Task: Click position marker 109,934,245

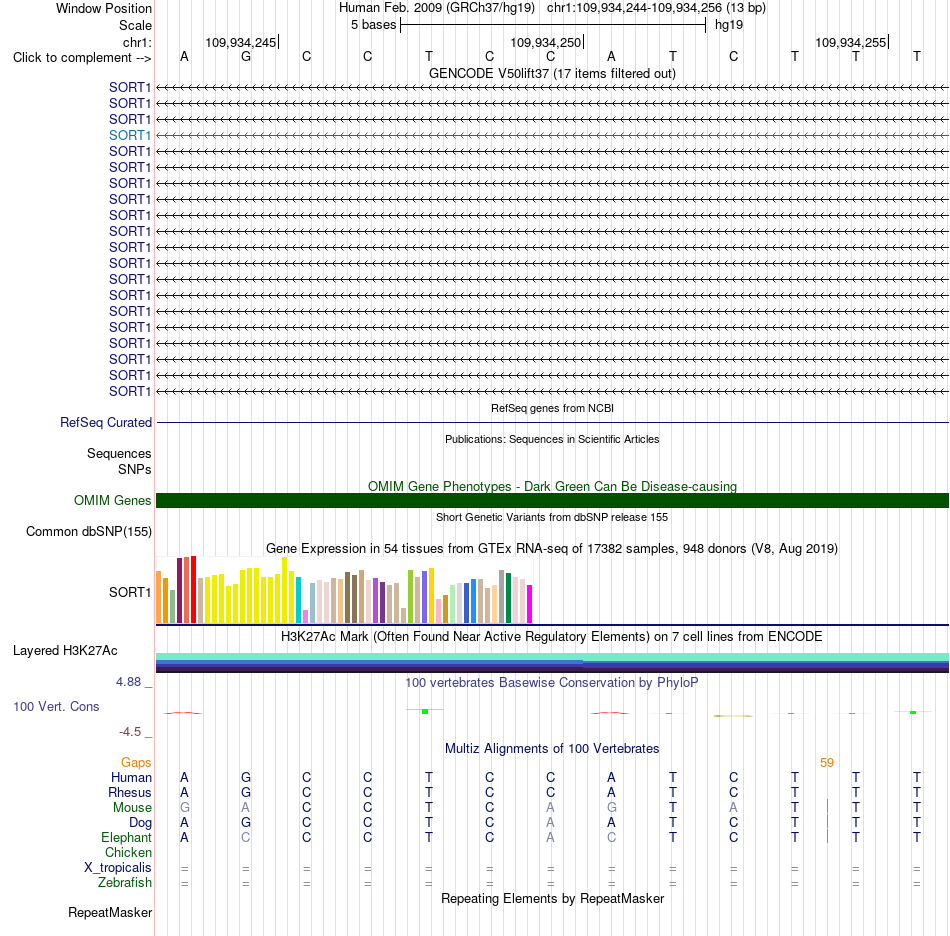Action: tap(241, 42)
